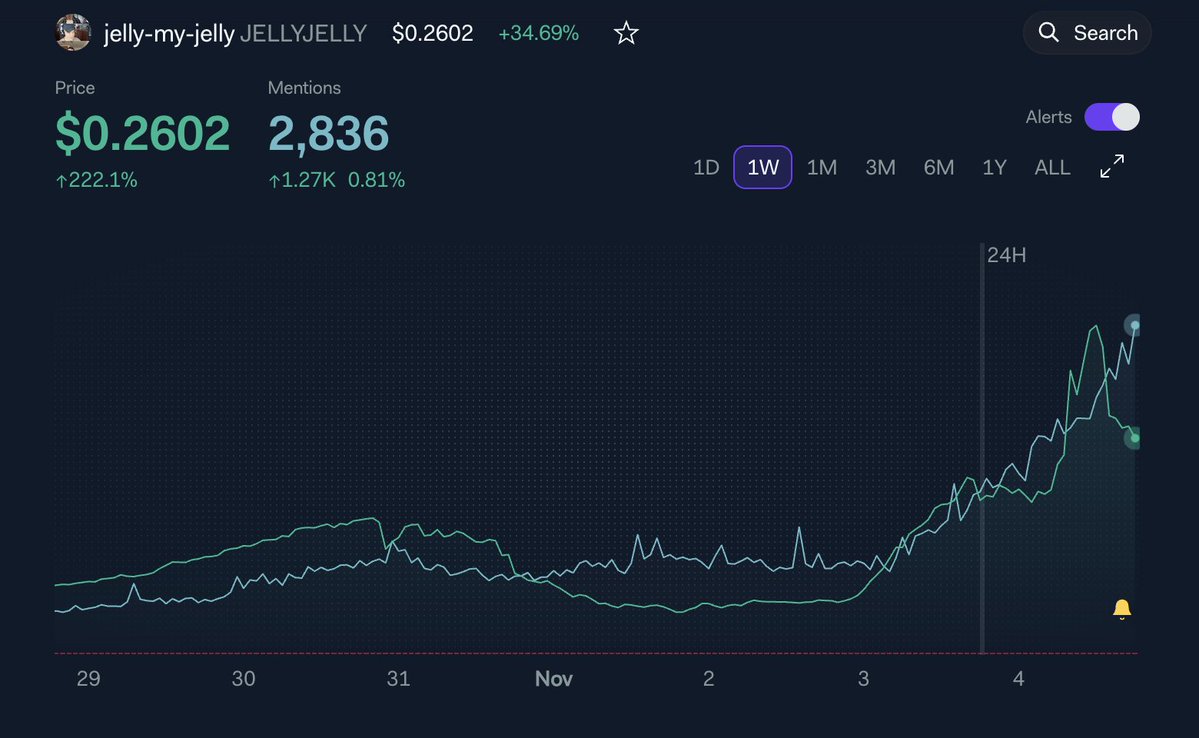Viewport: 1199px width, 738px height.
Task: Show ALL time price history
Action: (x=1052, y=167)
